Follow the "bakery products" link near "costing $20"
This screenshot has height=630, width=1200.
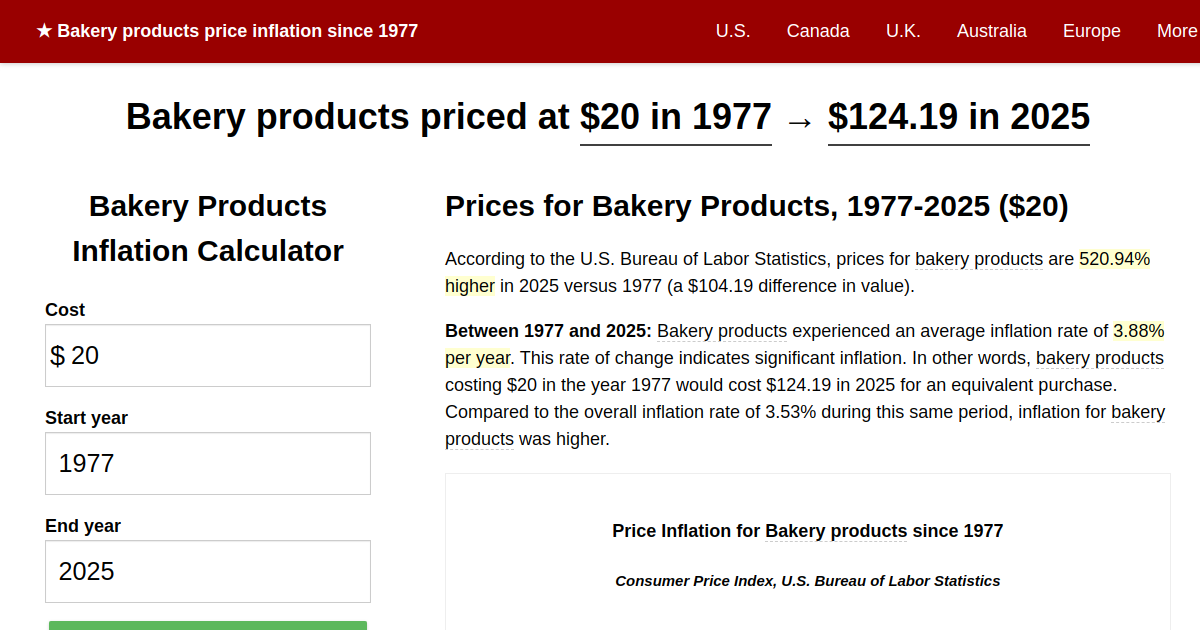click(1099, 358)
